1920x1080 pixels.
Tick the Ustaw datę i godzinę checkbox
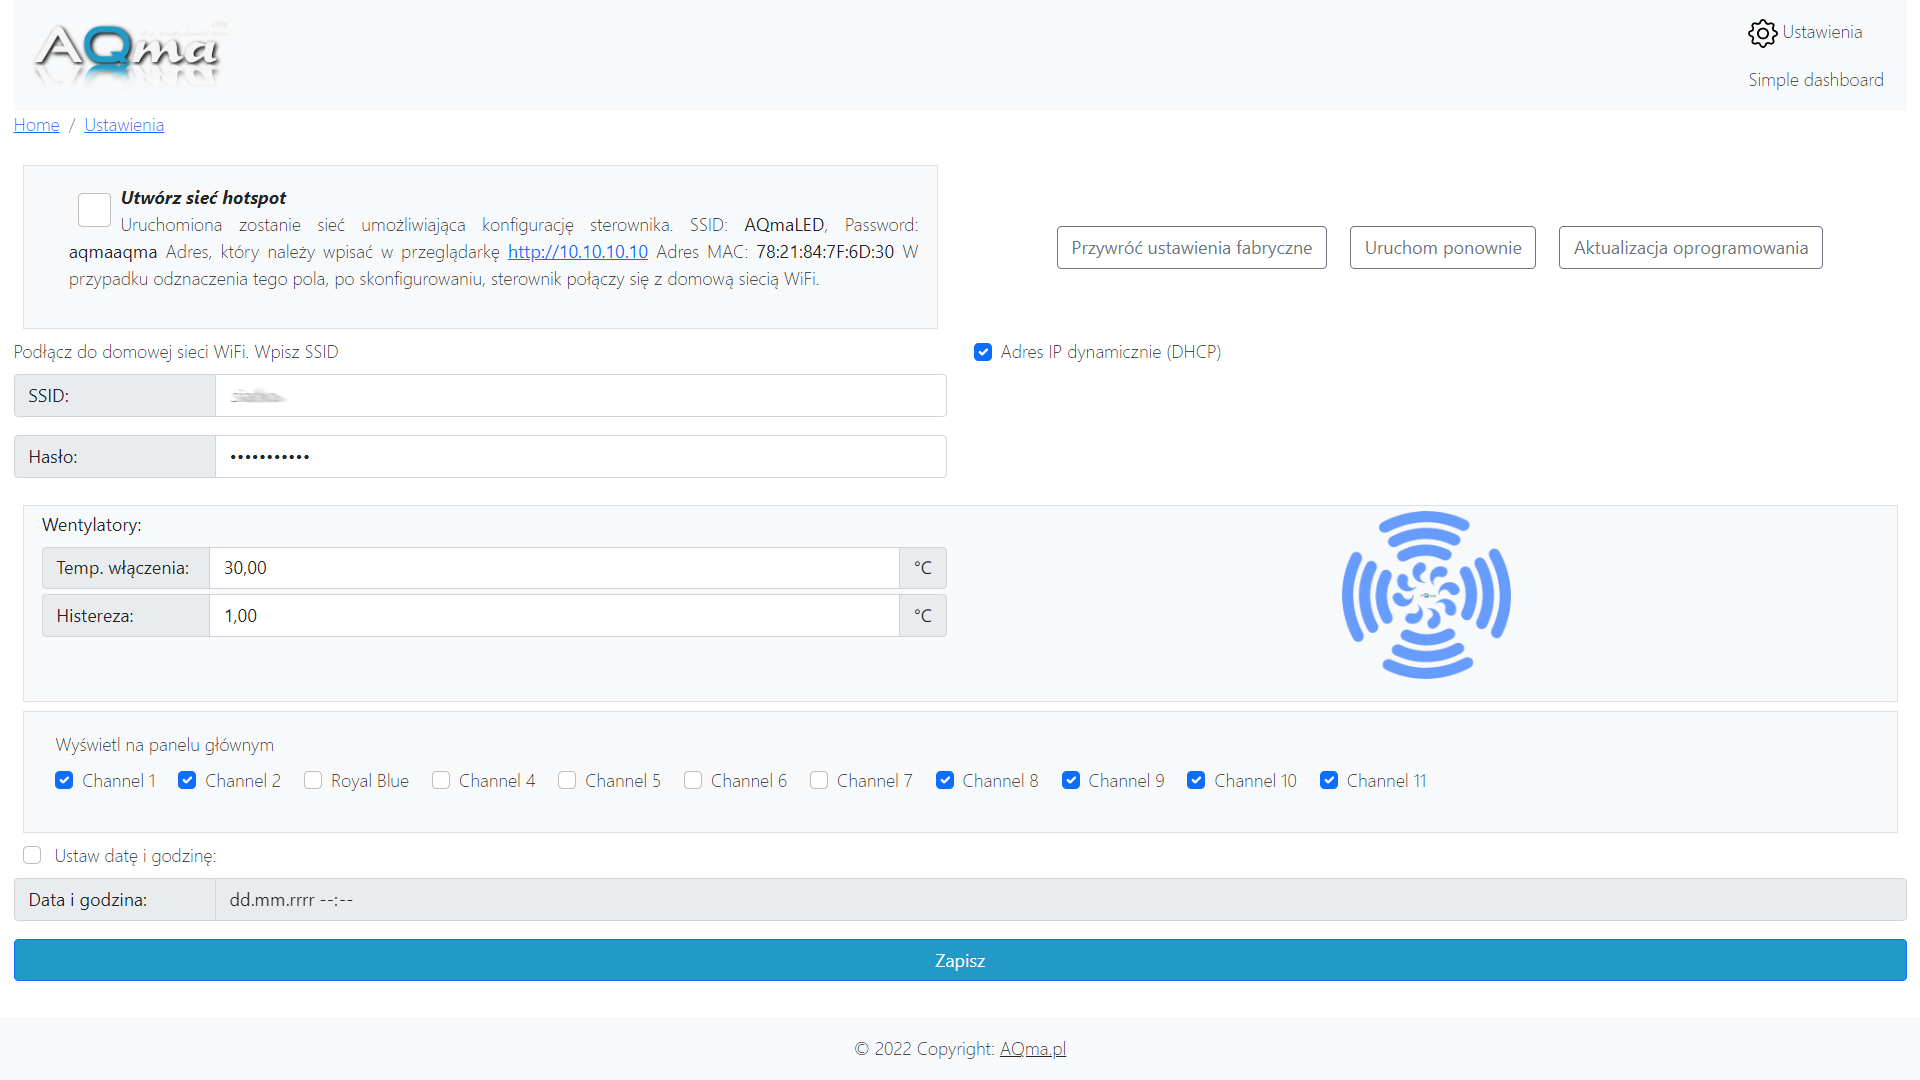32,856
